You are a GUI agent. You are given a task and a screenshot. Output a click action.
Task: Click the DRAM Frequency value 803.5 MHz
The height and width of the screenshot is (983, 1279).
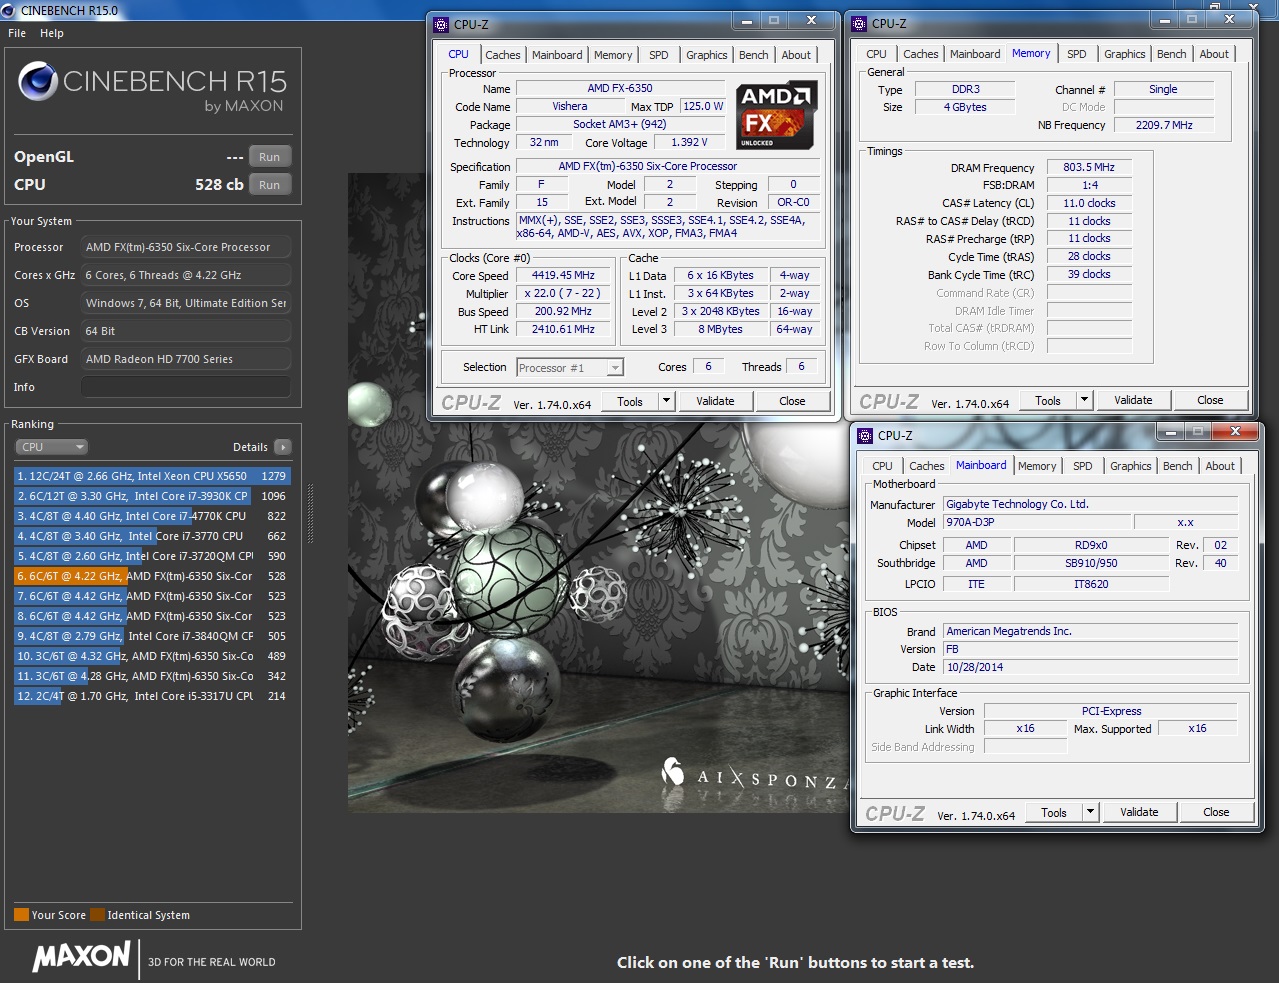(1089, 167)
